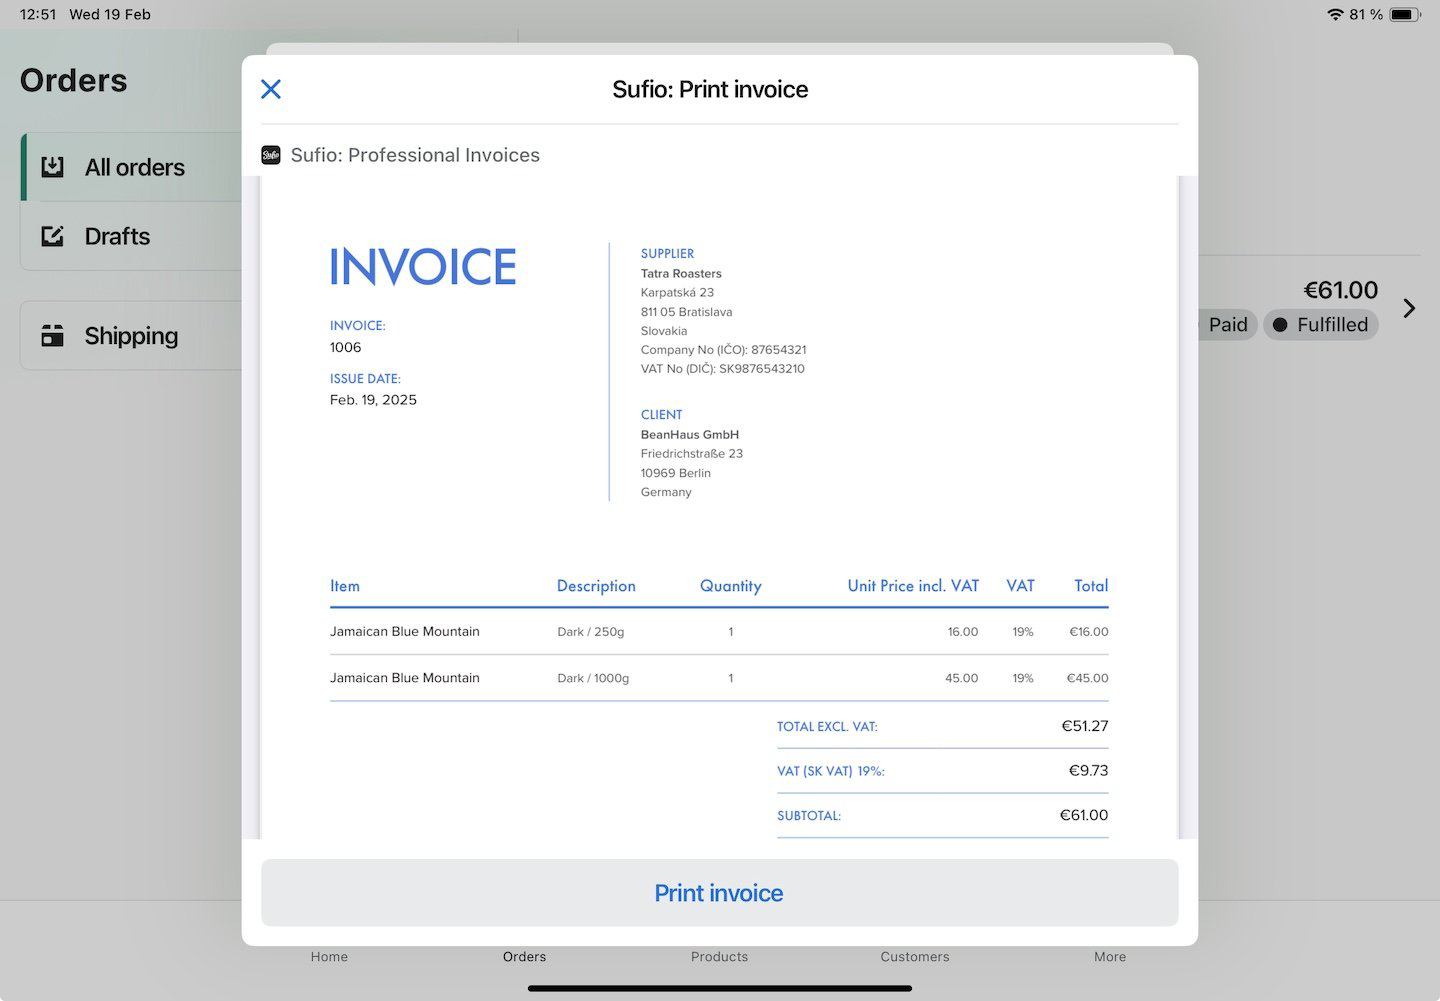This screenshot has height=1001, width=1440.
Task: Open the Products tab
Action: tap(719, 957)
